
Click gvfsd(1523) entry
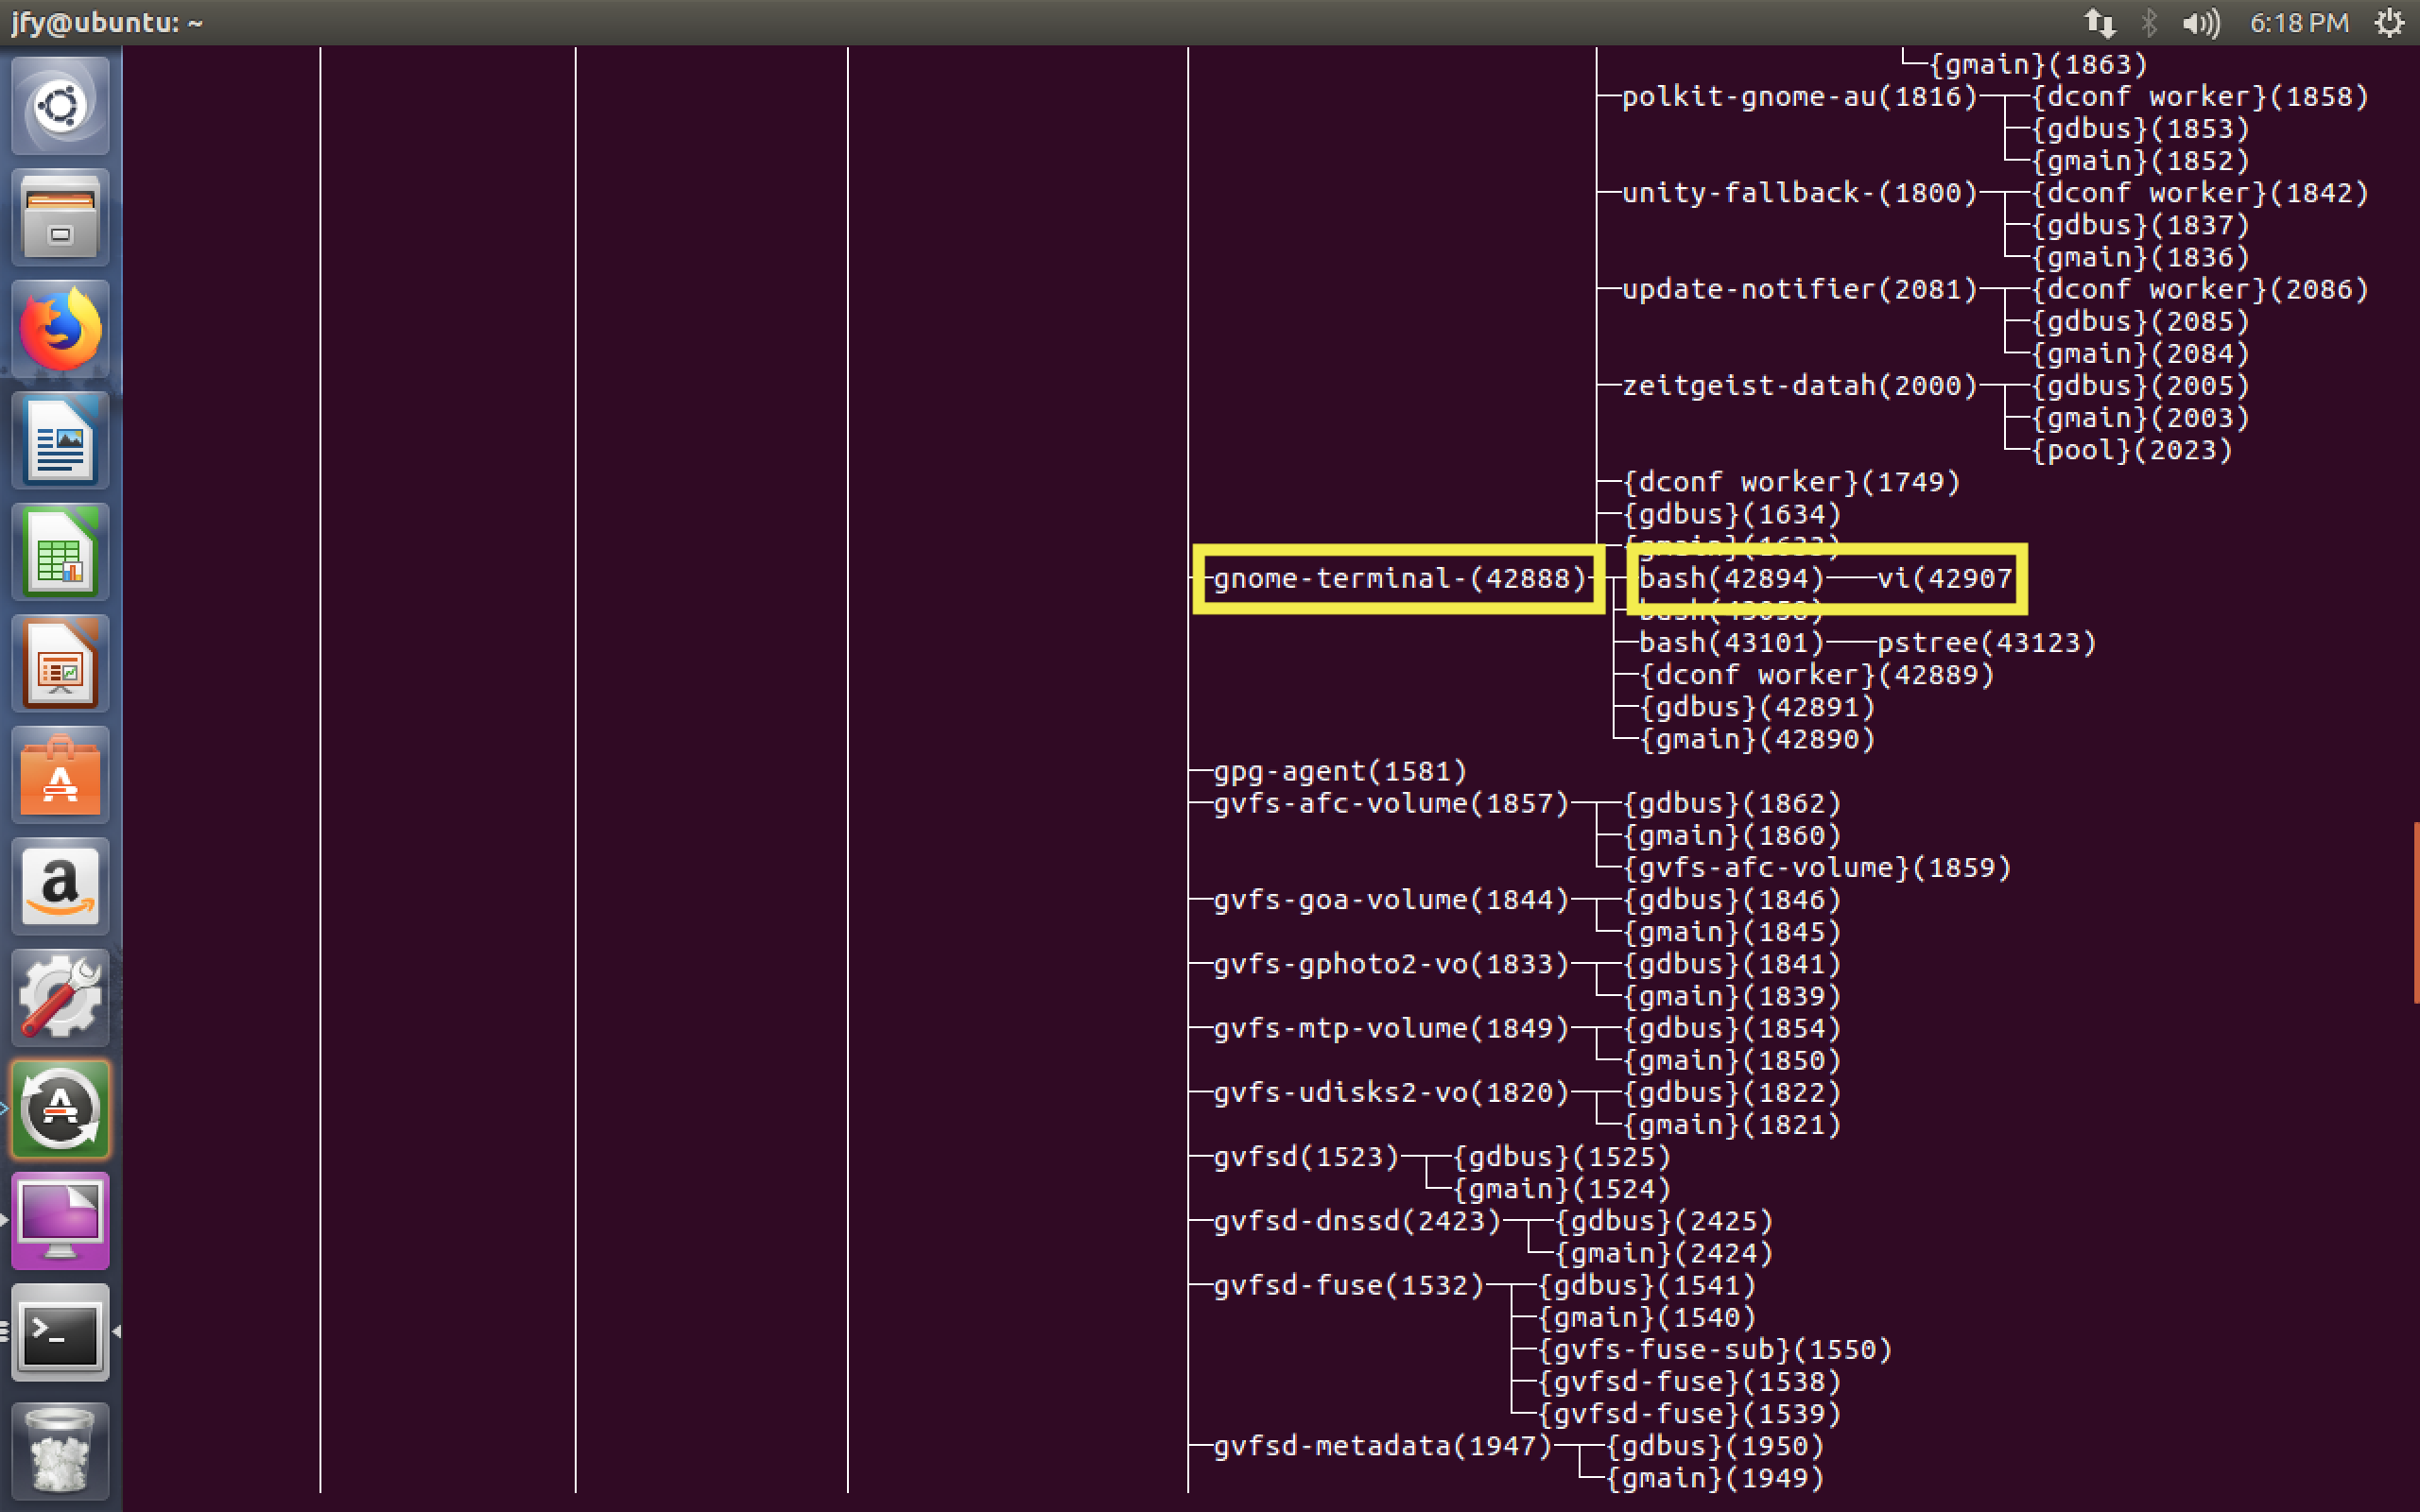1306,1156
